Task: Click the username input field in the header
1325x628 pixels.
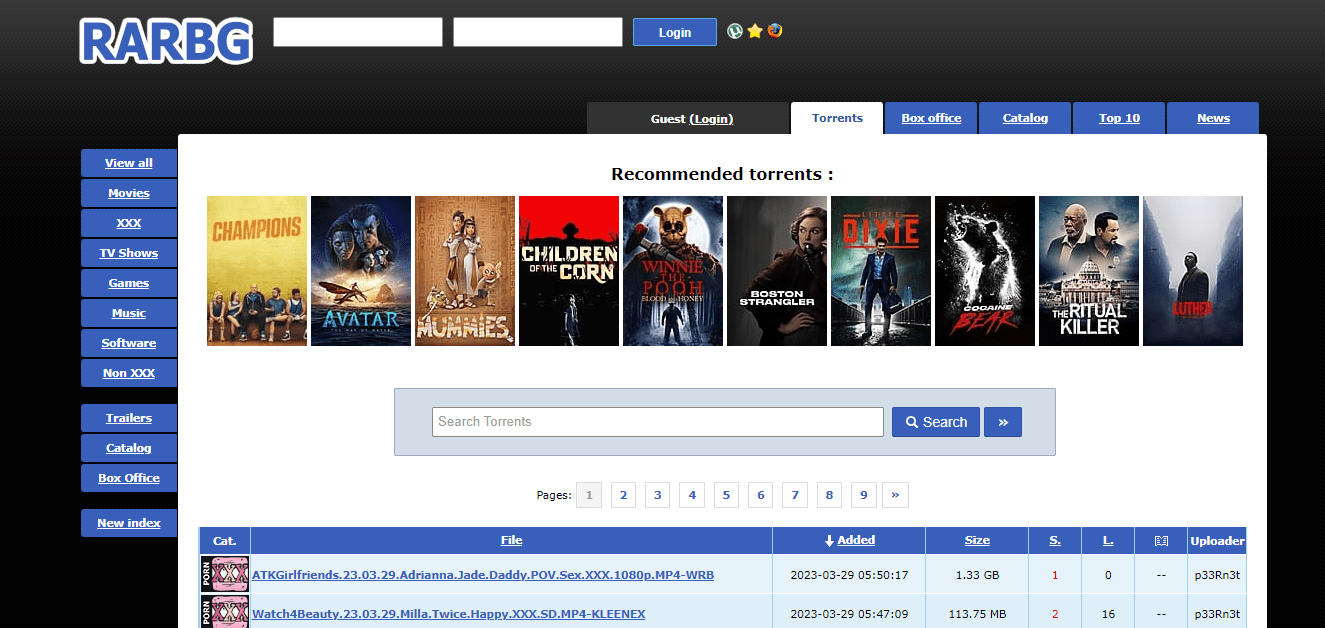Action: pos(358,32)
